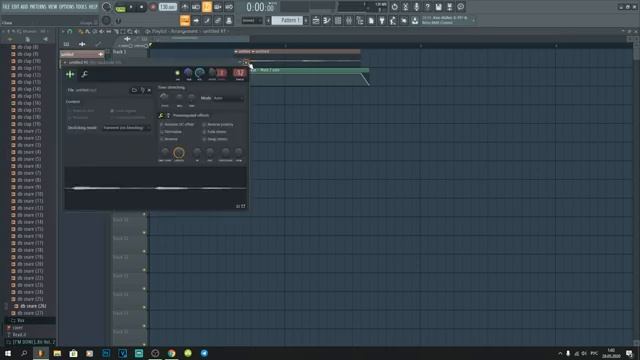Click the highlighted orange recording-option icon

click(x=207, y=7)
